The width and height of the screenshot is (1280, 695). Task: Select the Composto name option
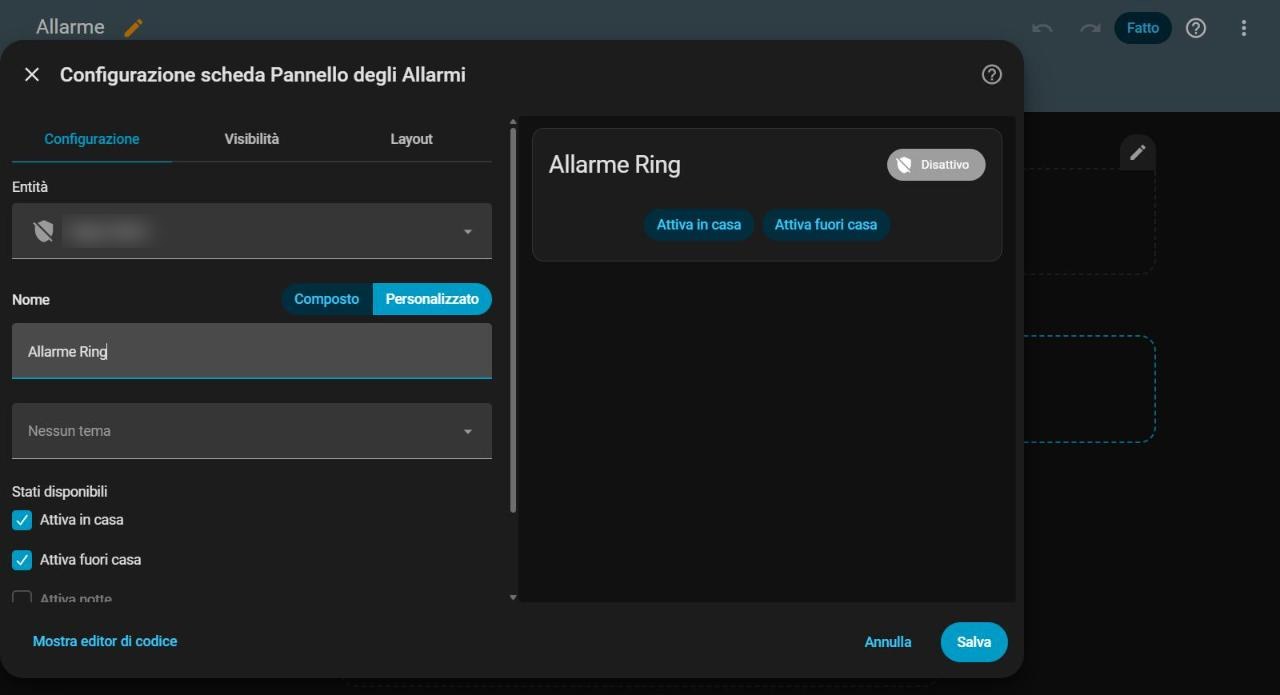(x=327, y=299)
